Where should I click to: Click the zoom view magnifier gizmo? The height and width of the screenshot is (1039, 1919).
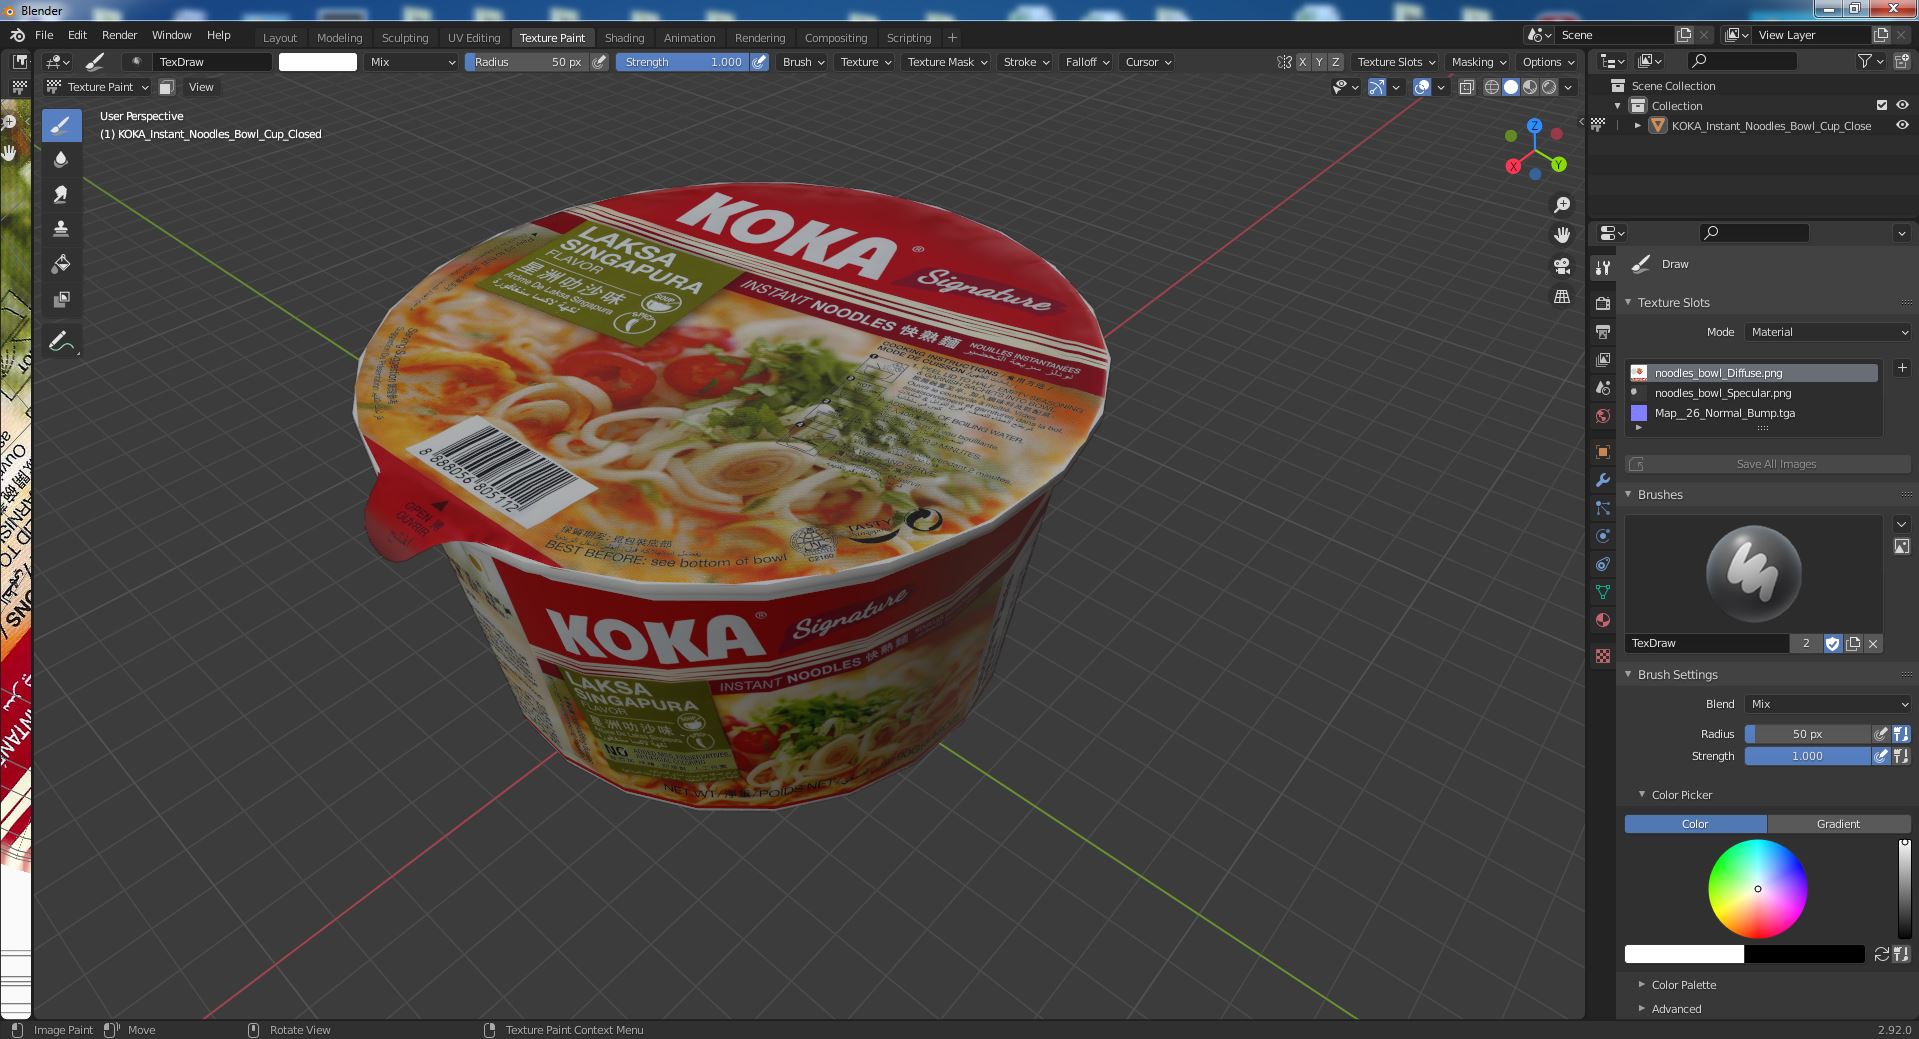pyautogui.click(x=1561, y=205)
